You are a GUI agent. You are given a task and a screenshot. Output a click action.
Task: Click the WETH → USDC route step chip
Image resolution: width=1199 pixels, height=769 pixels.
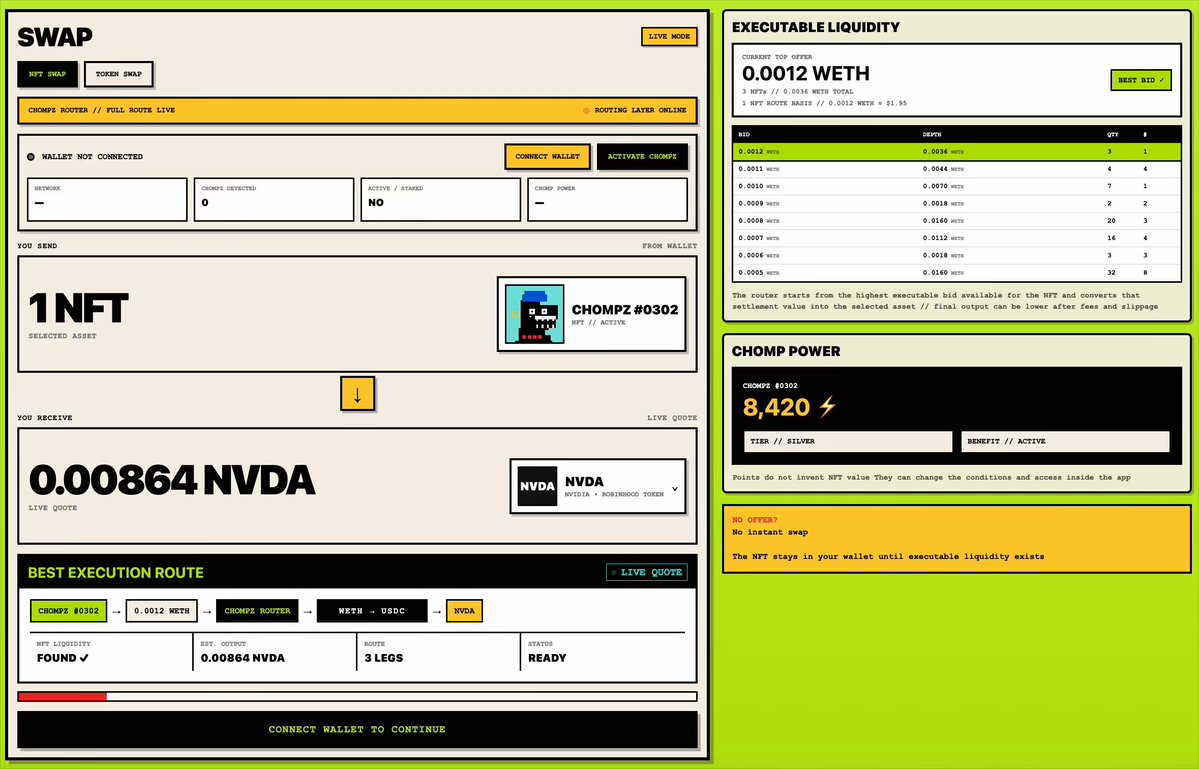click(372, 611)
